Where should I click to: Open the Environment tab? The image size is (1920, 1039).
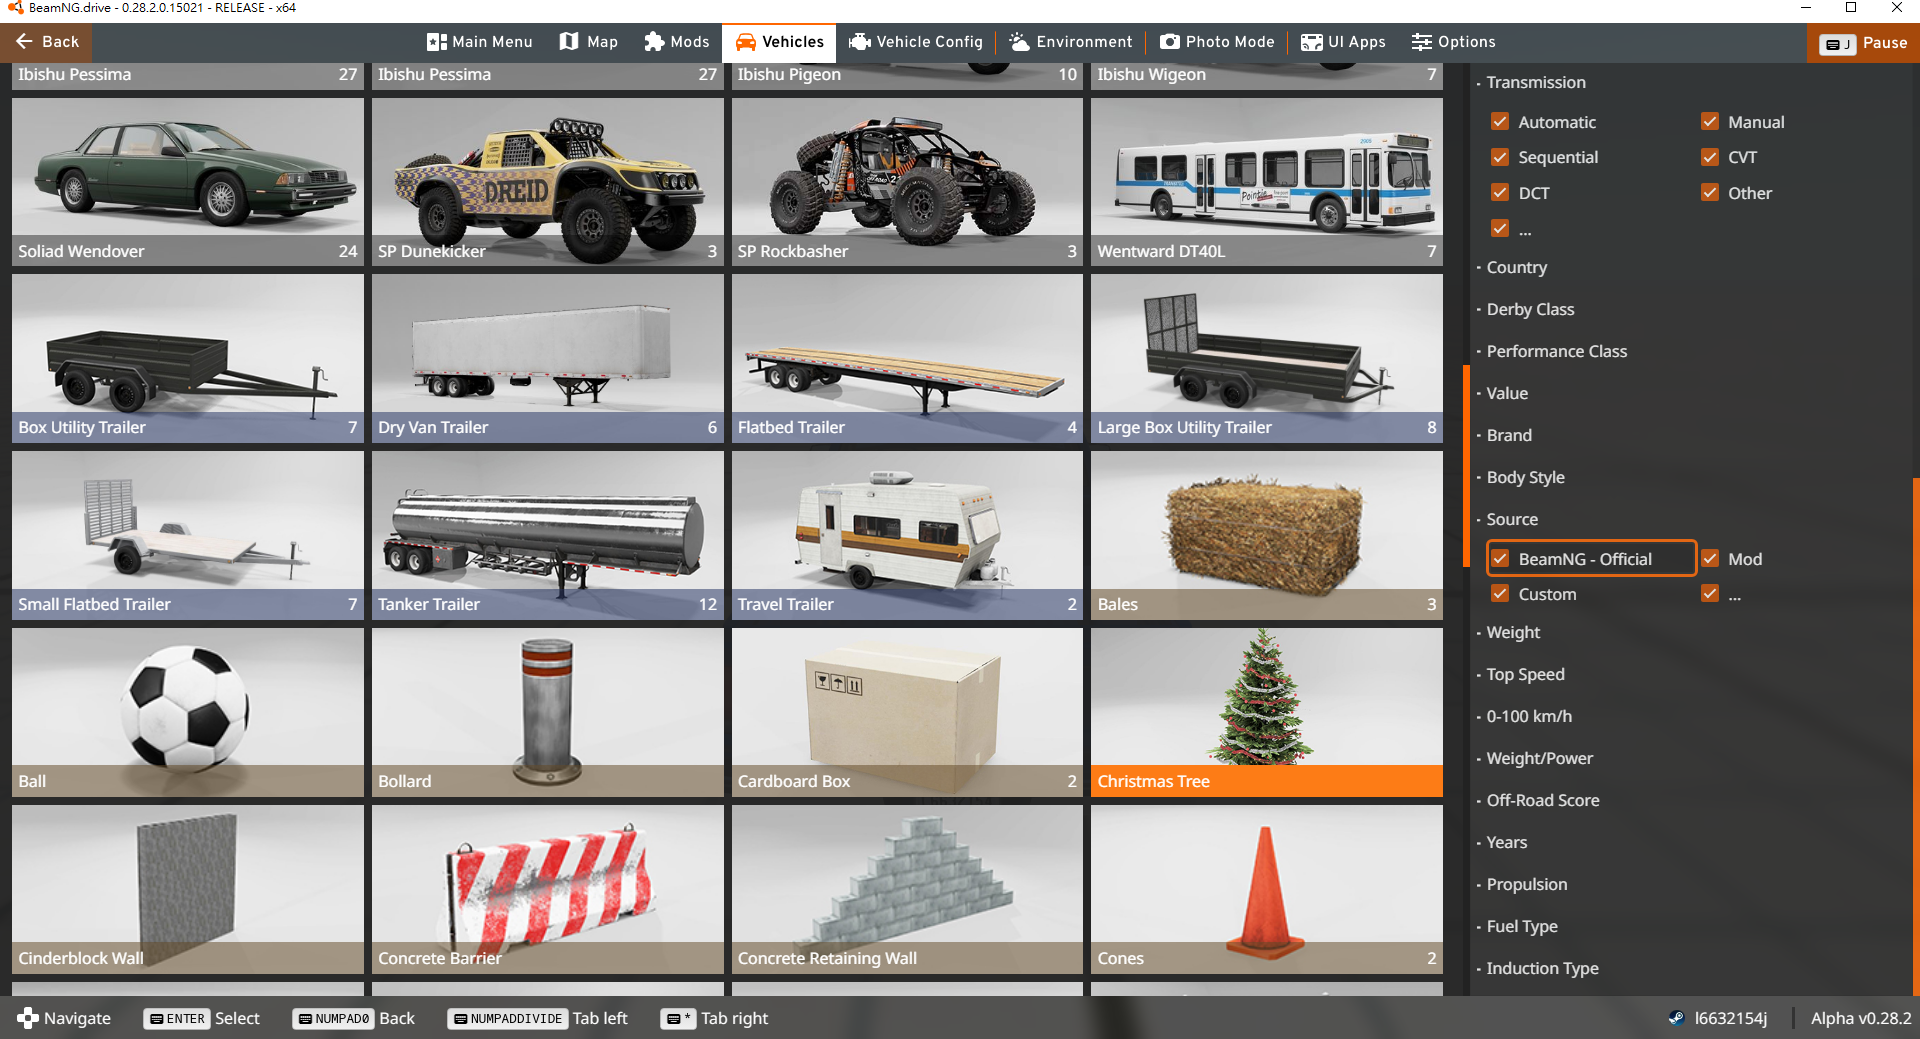pos(1071,42)
